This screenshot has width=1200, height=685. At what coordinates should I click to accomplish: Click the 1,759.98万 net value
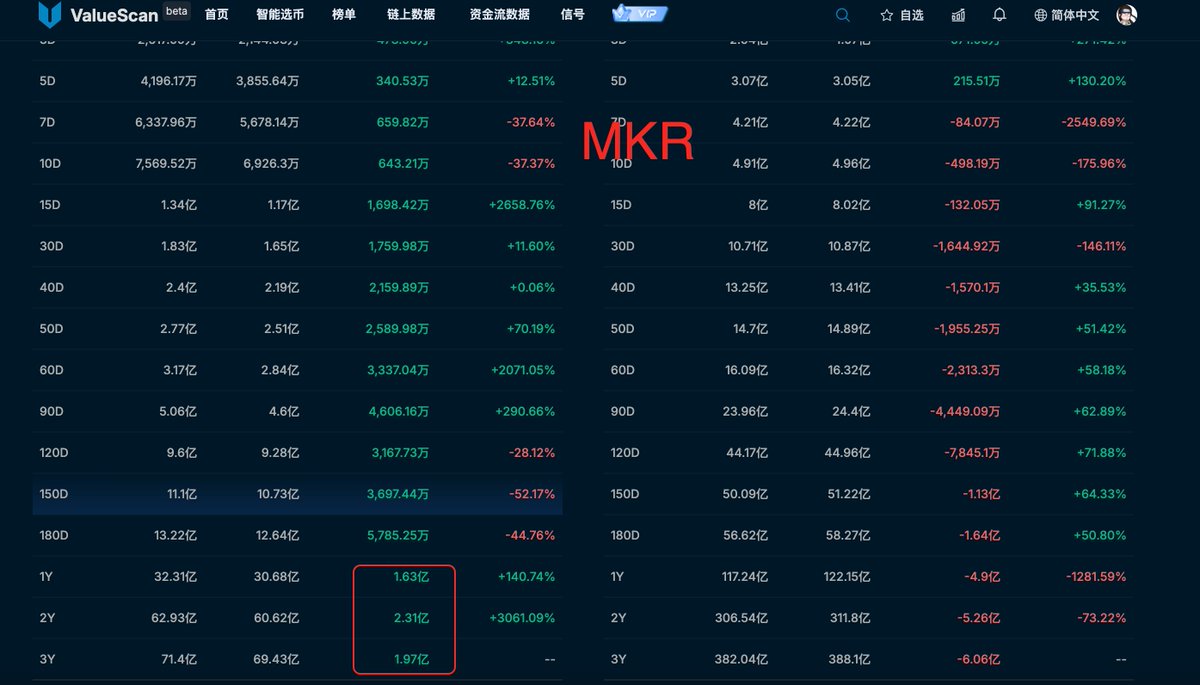click(399, 246)
